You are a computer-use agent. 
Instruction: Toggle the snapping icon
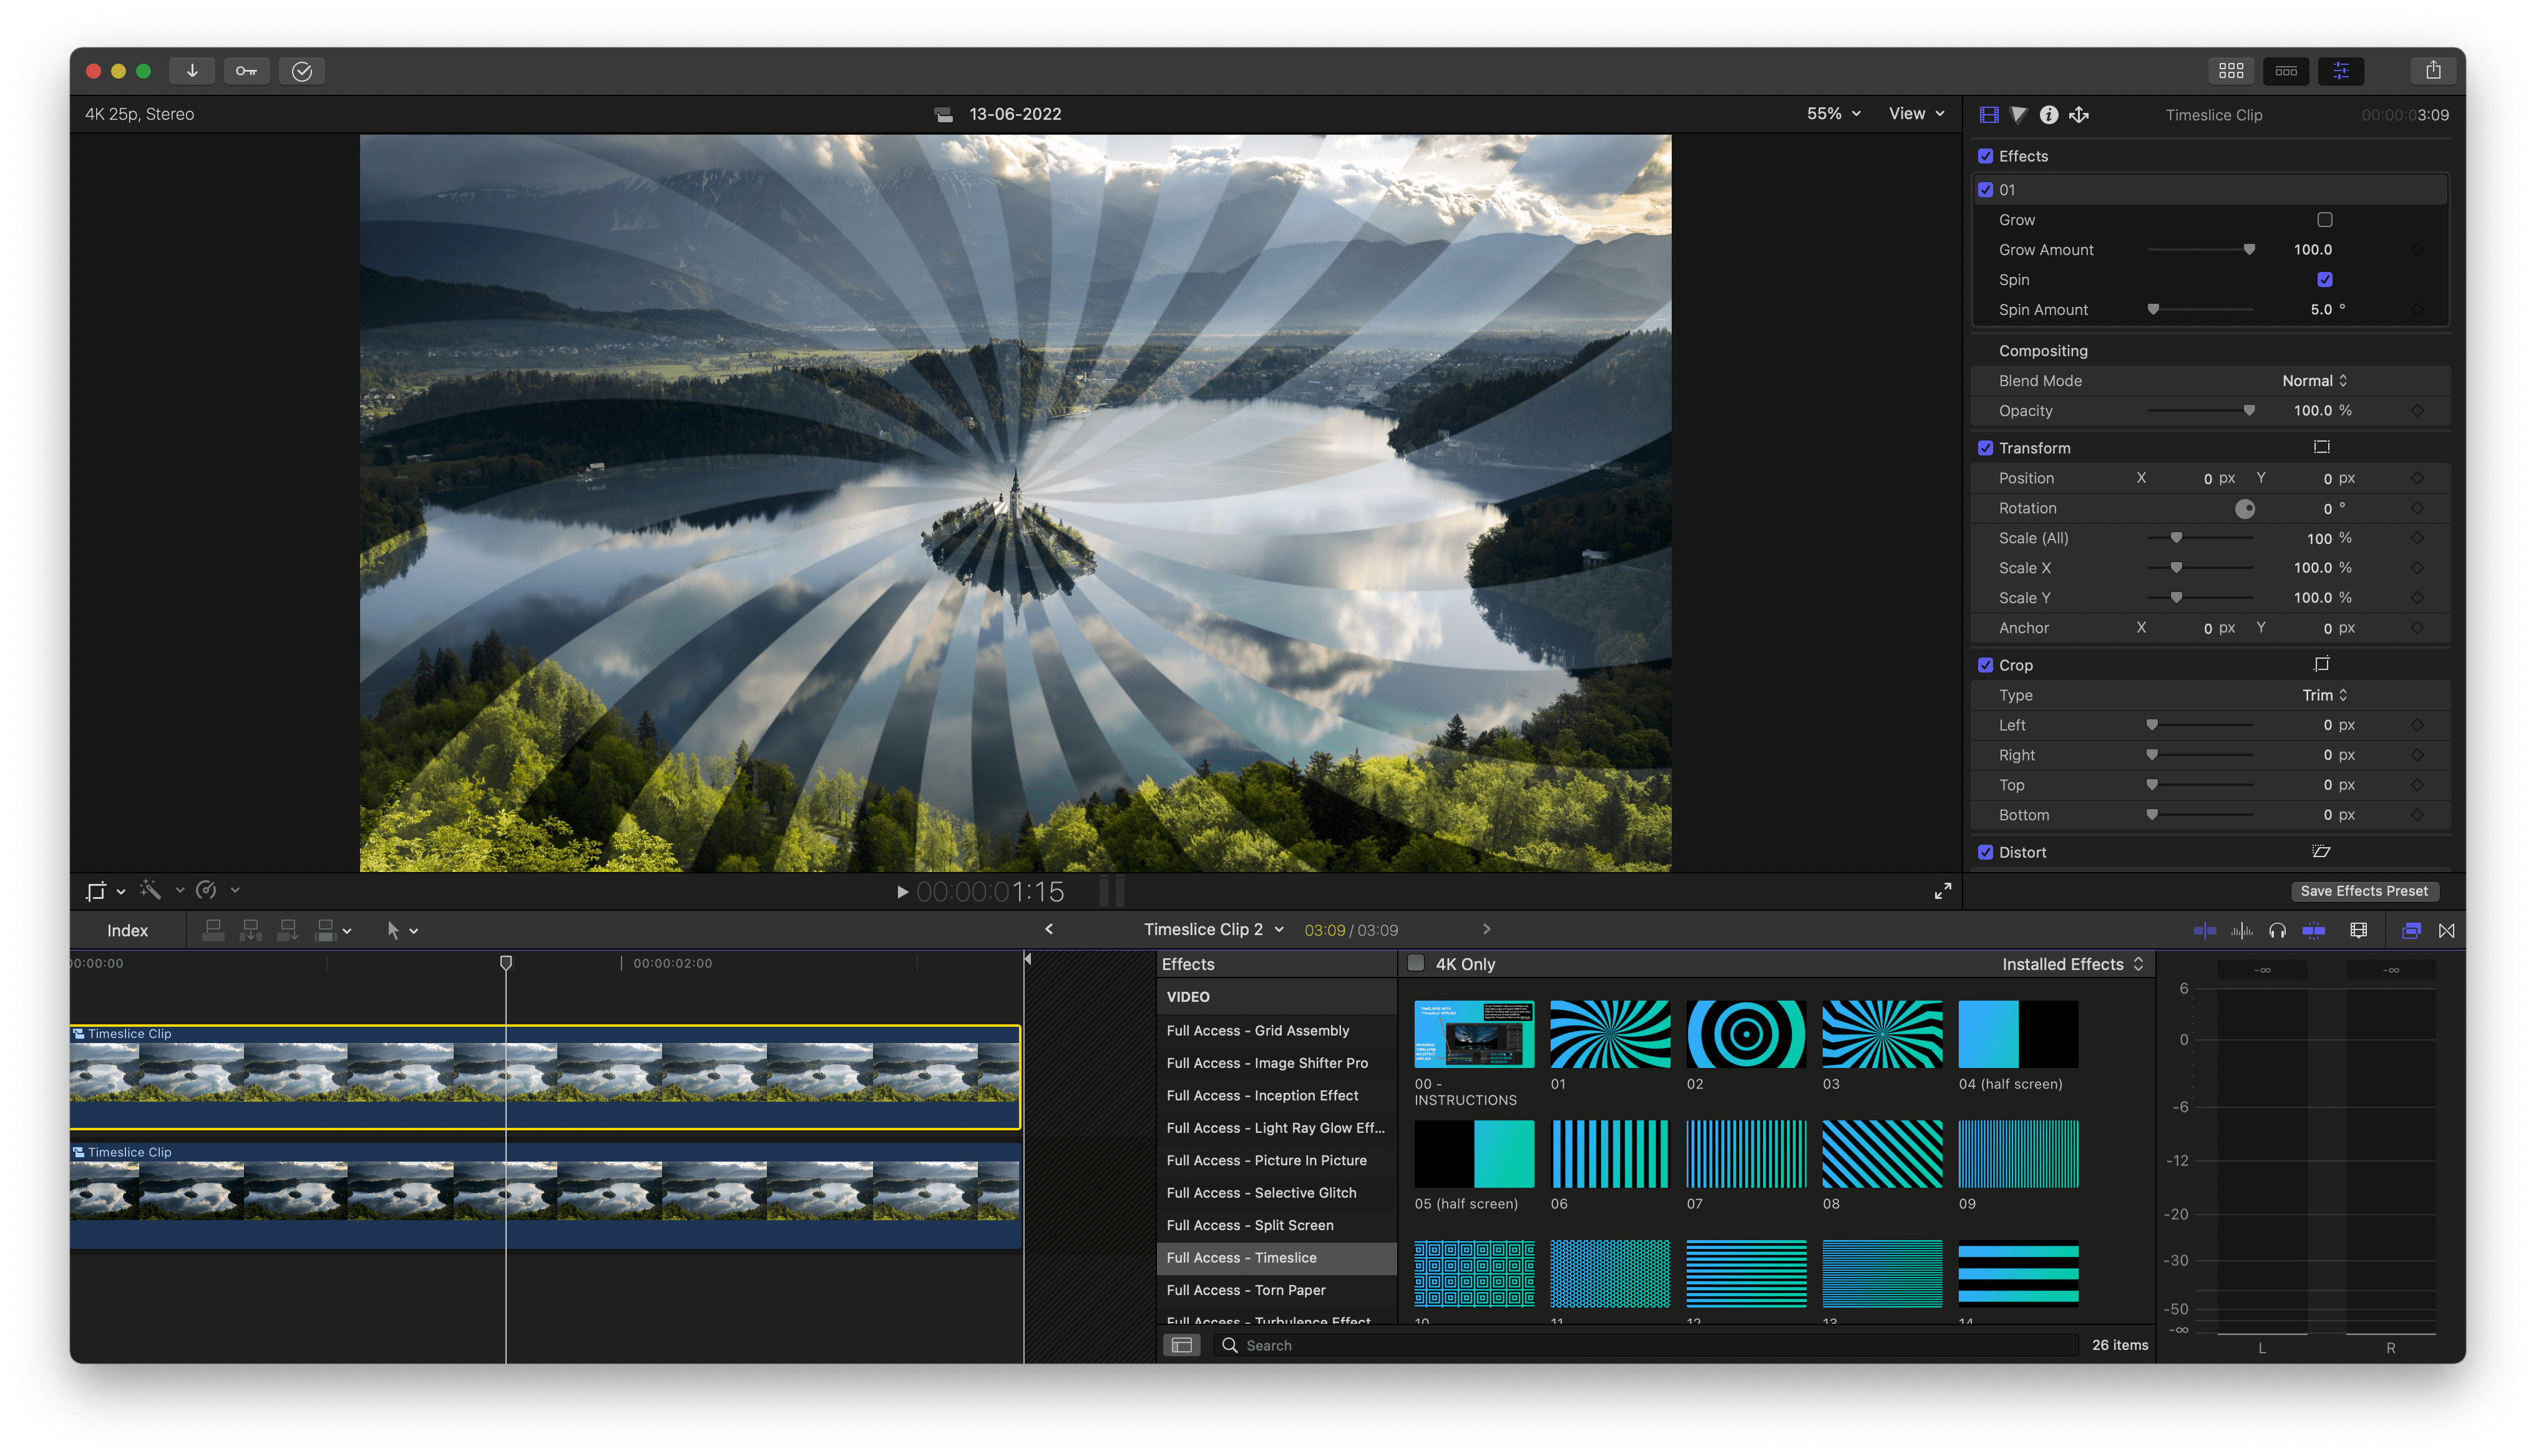click(2313, 931)
